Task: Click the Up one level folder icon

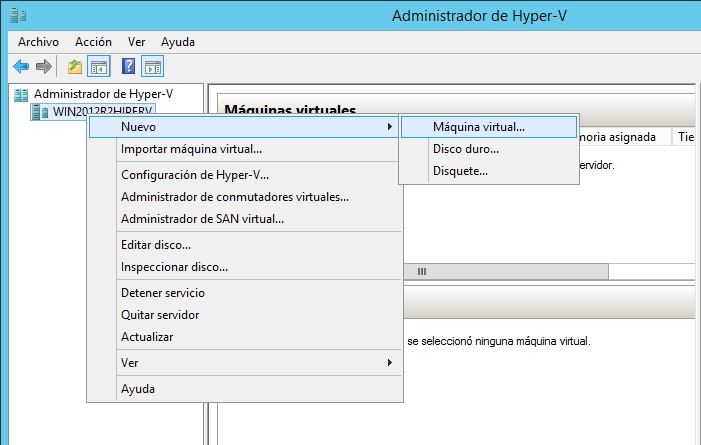Action: coord(75,66)
